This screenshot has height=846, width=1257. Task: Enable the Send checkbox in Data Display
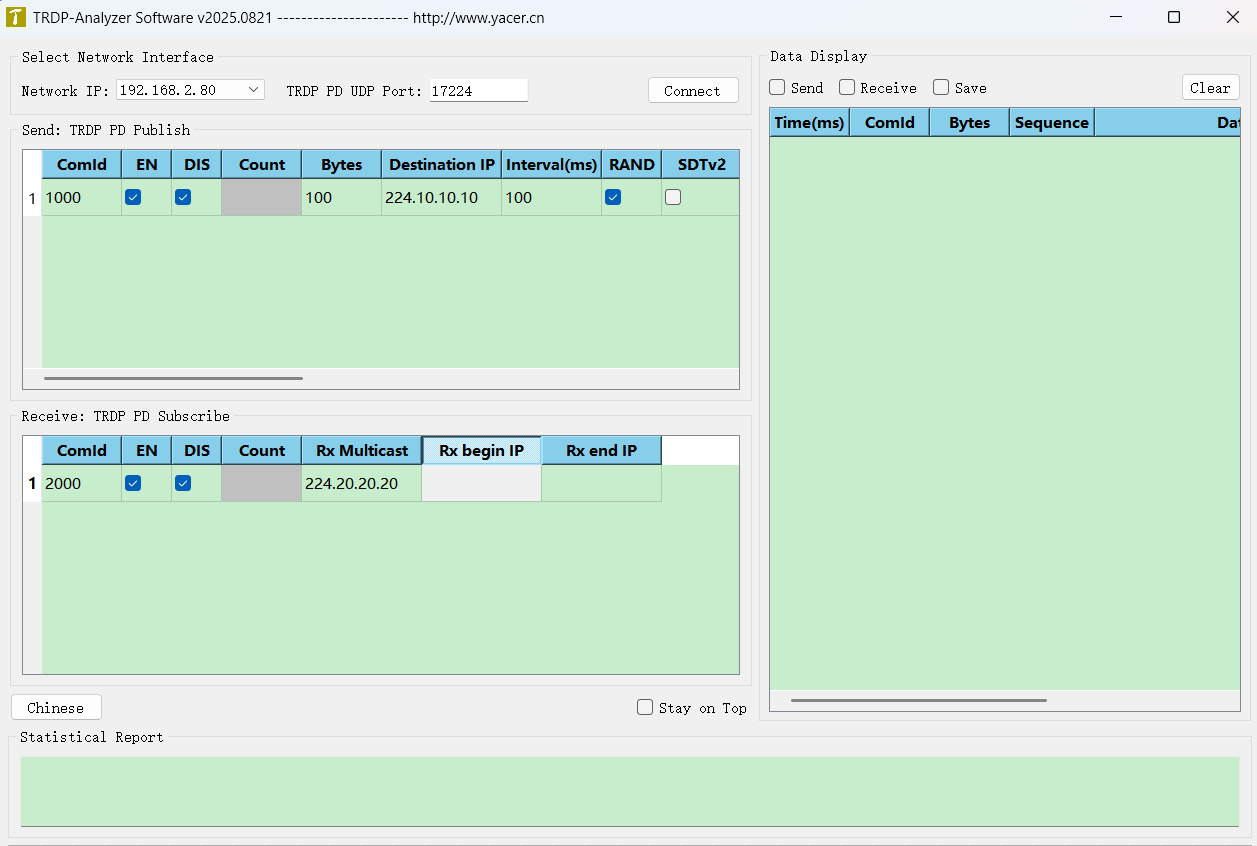(x=777, y=87)
